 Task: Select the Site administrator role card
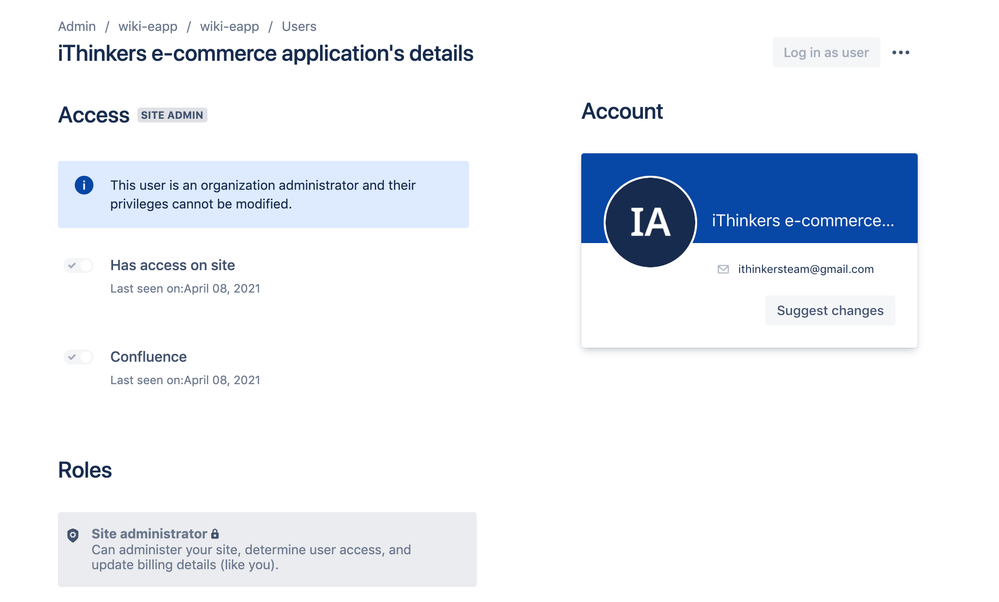[x=267, y=549]
